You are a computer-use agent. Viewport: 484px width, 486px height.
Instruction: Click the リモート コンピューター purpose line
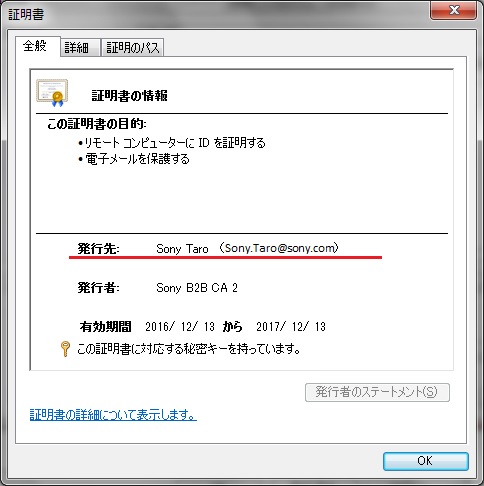172,143
